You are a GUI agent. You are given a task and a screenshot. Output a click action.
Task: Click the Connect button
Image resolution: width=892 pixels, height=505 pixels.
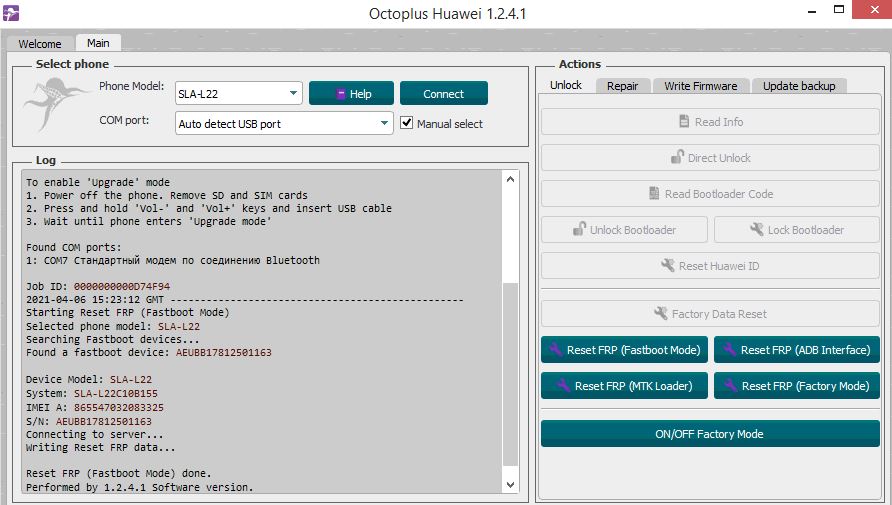[x=444, y=93]
